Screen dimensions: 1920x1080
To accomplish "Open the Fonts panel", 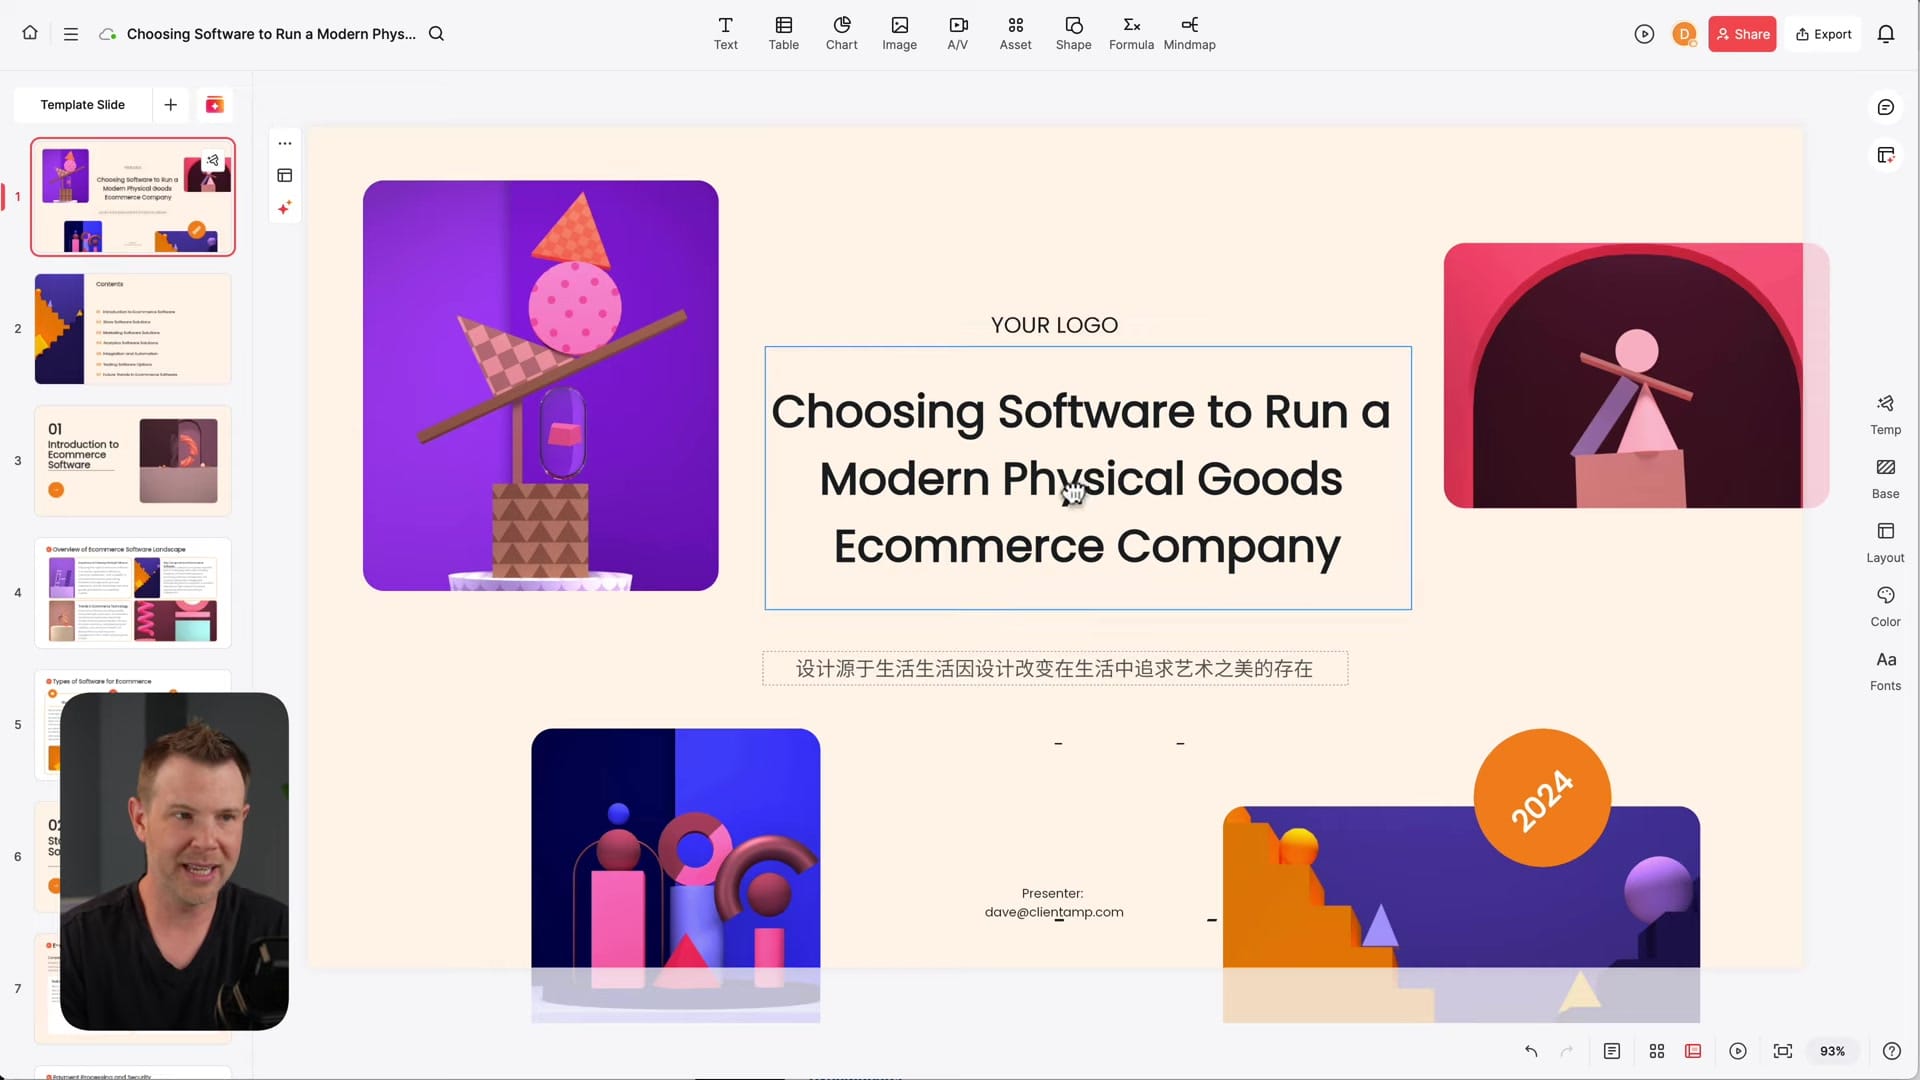I will [x=1886, y=671].
